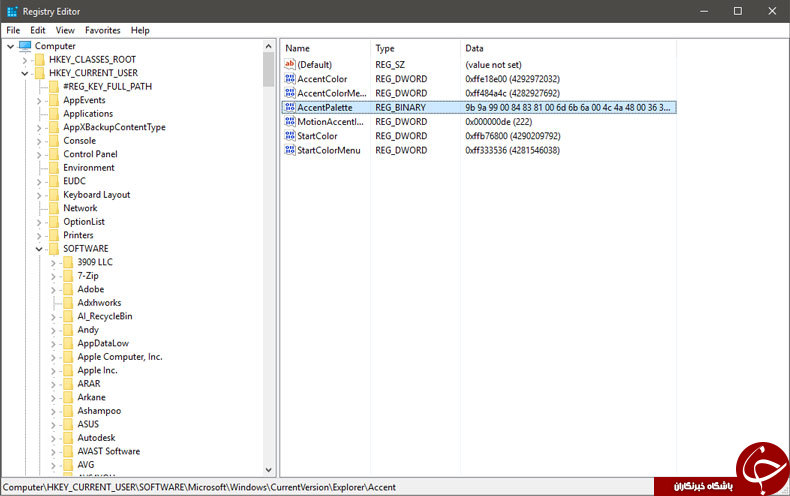Image resolution: width=790 pixels, height=496 pixels.
Task: Click the Printers folder icon
Action: click(54, 235)
